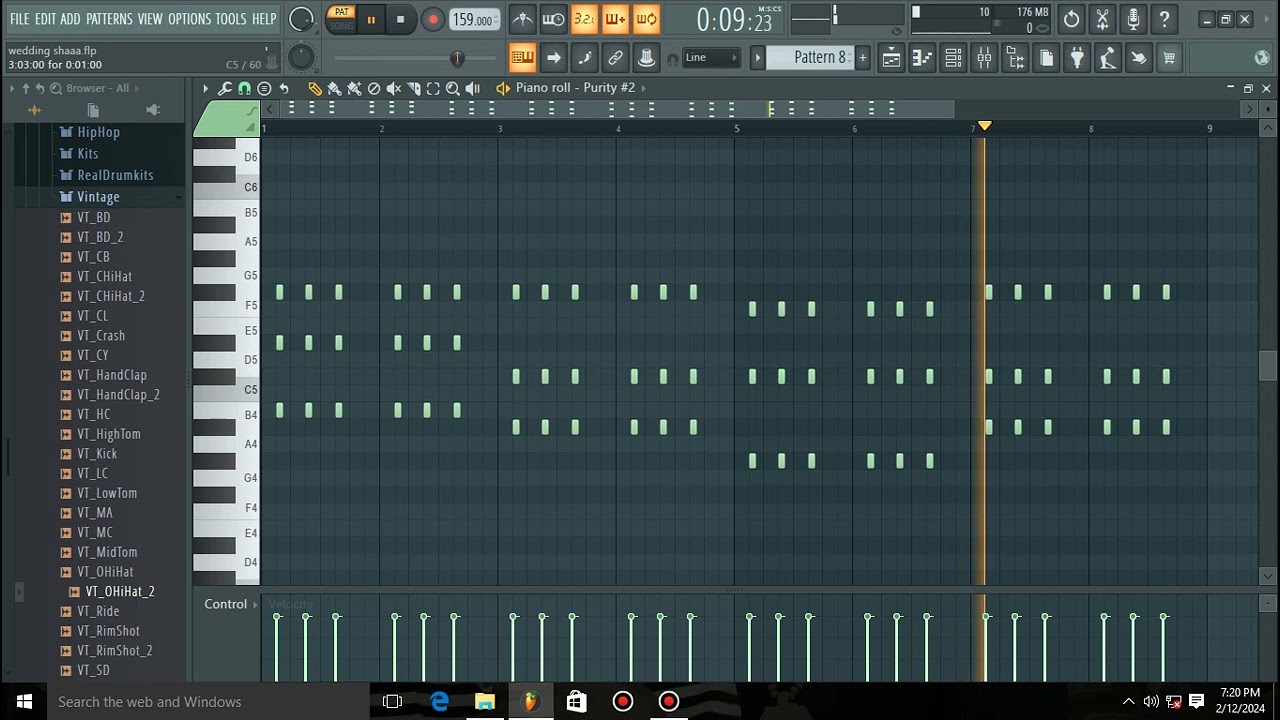This screenshot has width=1280, height=720.
Task: Click the pause playback button
Action: pyautogui.click(x=371, y=19)
